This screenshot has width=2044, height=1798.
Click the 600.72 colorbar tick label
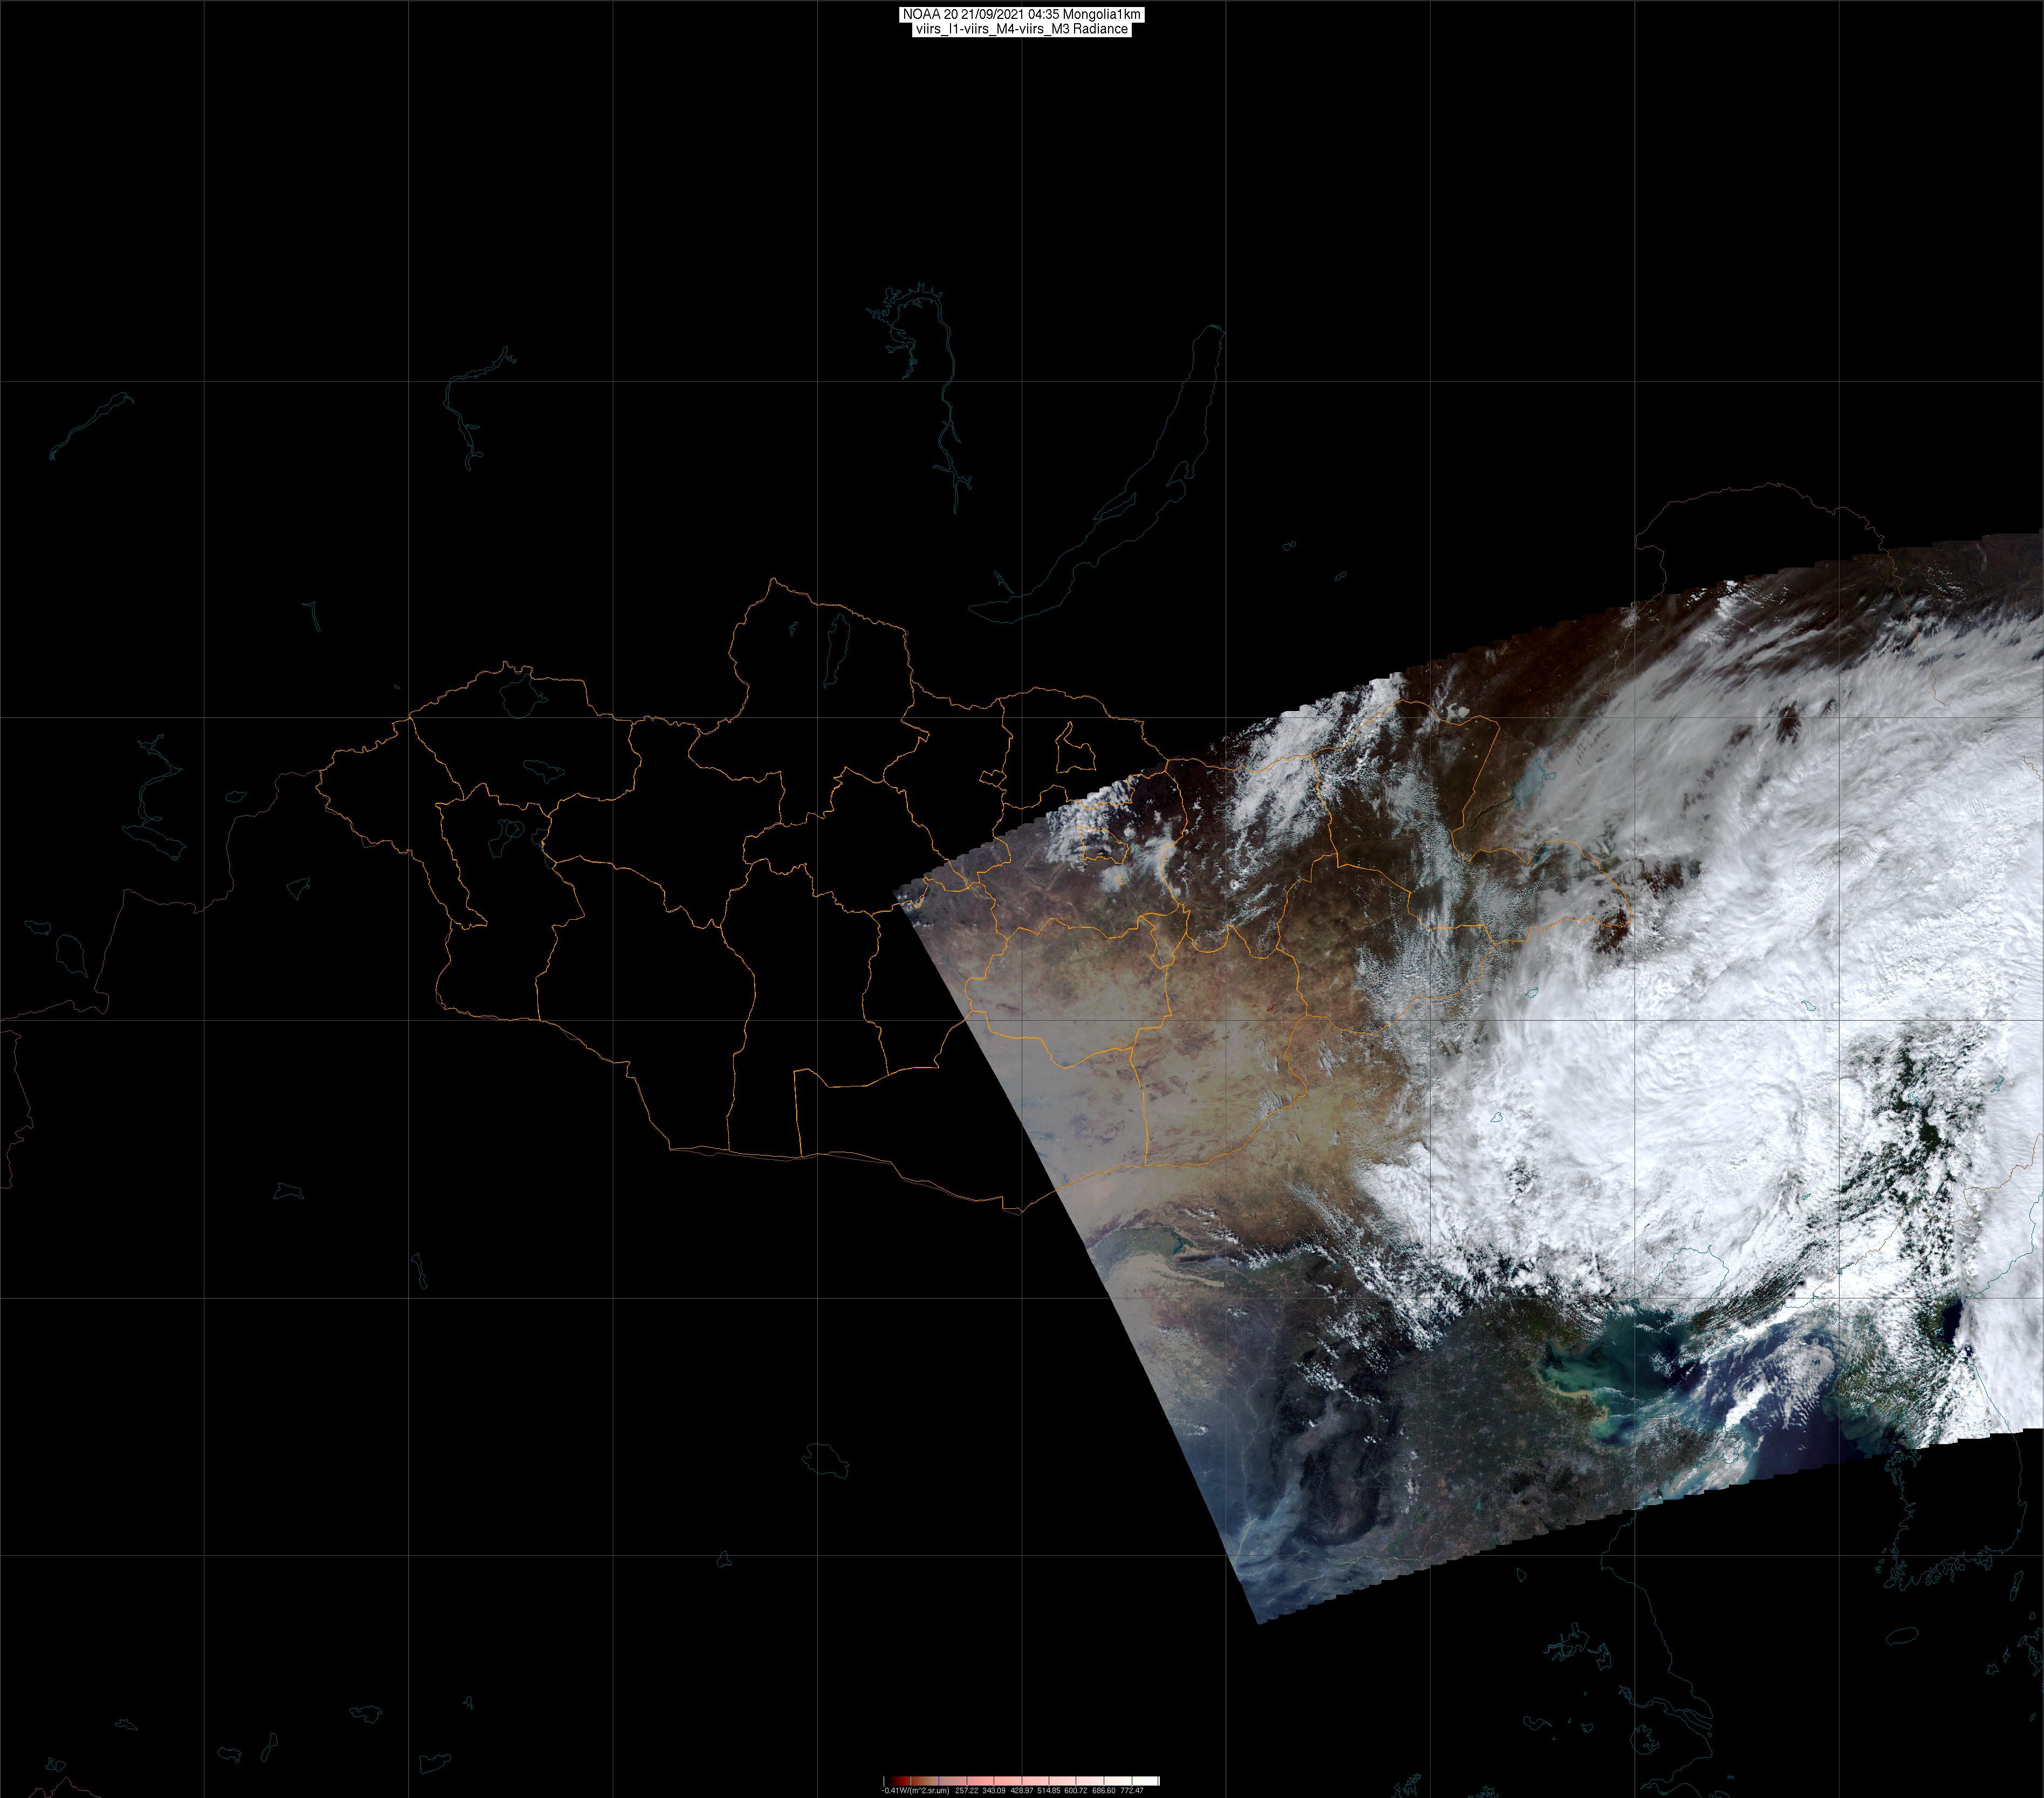click(x=1076, y=1791)
